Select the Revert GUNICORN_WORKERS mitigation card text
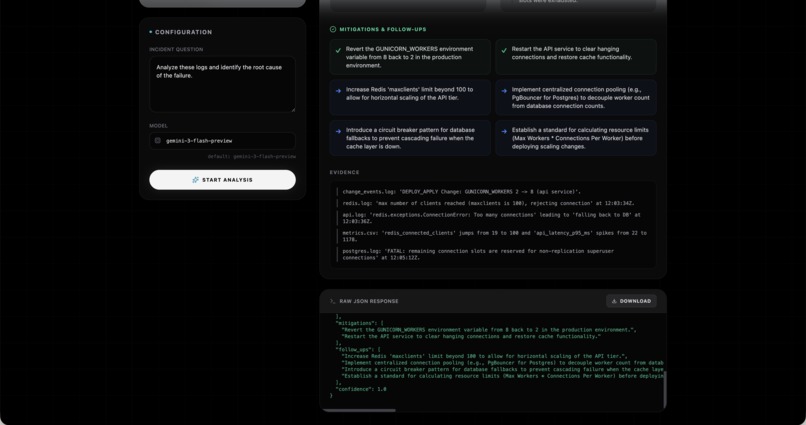This screenshot has width=806, height=425. [410, 57]
